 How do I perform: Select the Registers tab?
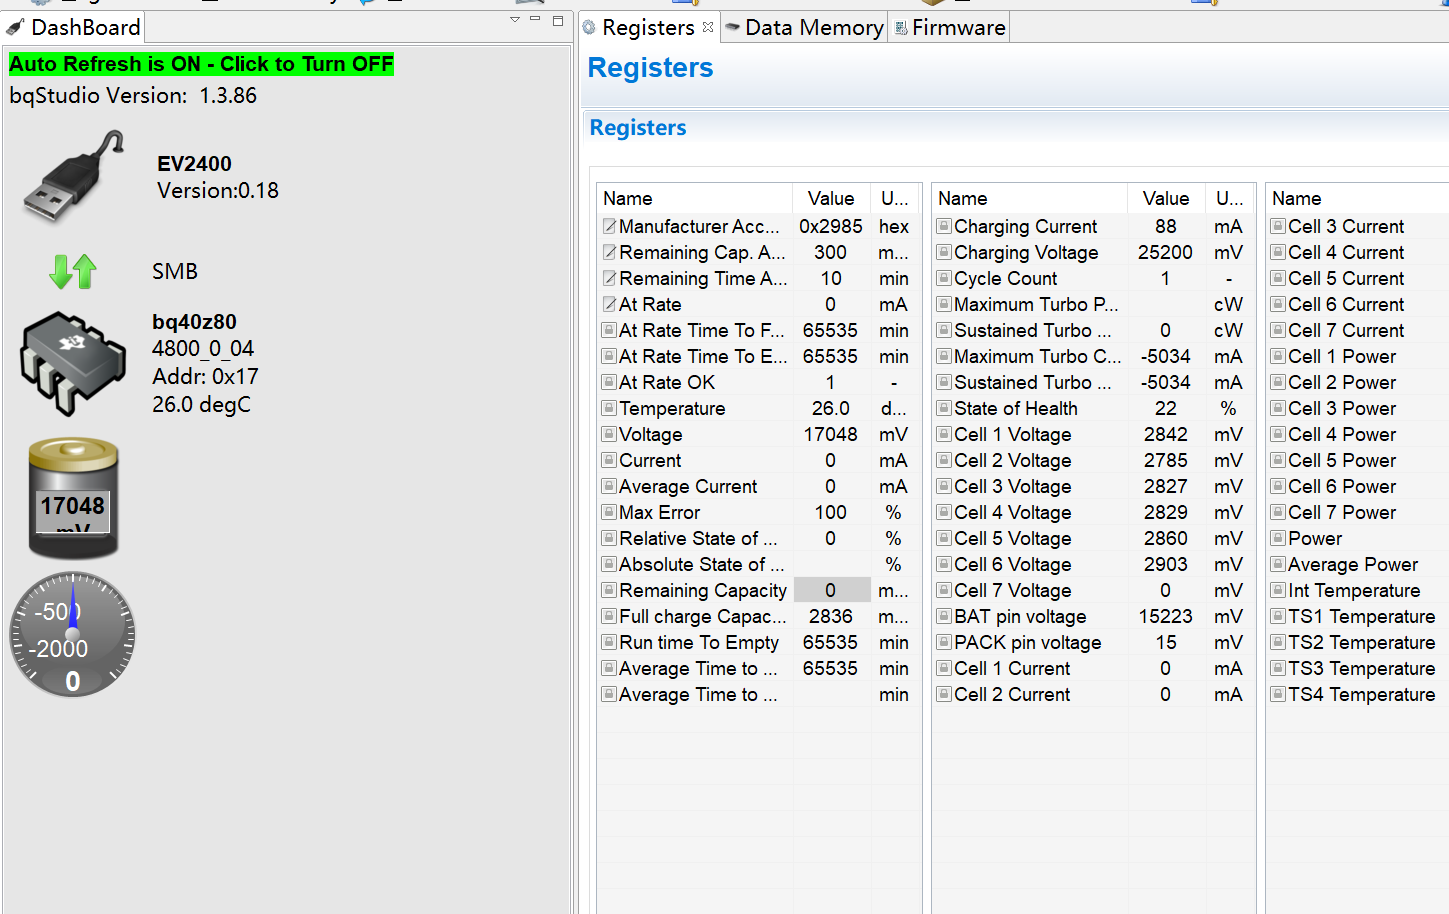point(648,27)
